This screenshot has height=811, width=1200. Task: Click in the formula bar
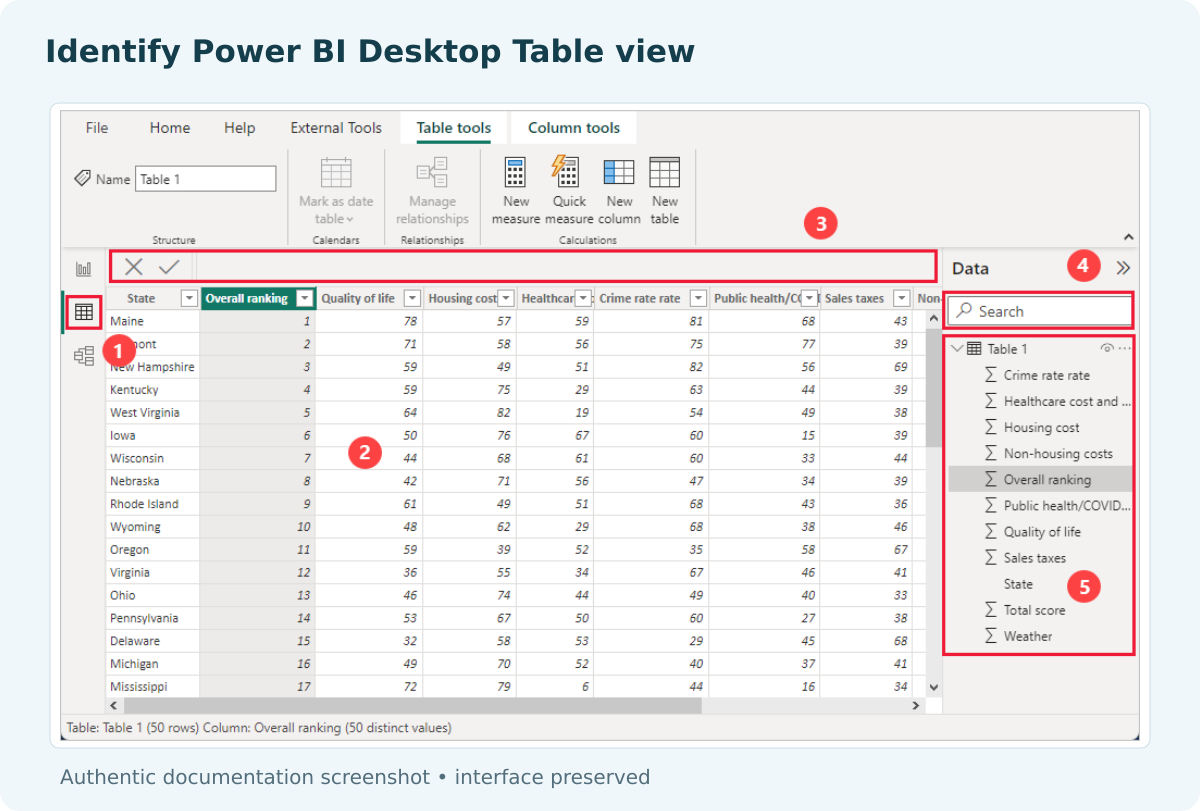(x=566, y=267)
